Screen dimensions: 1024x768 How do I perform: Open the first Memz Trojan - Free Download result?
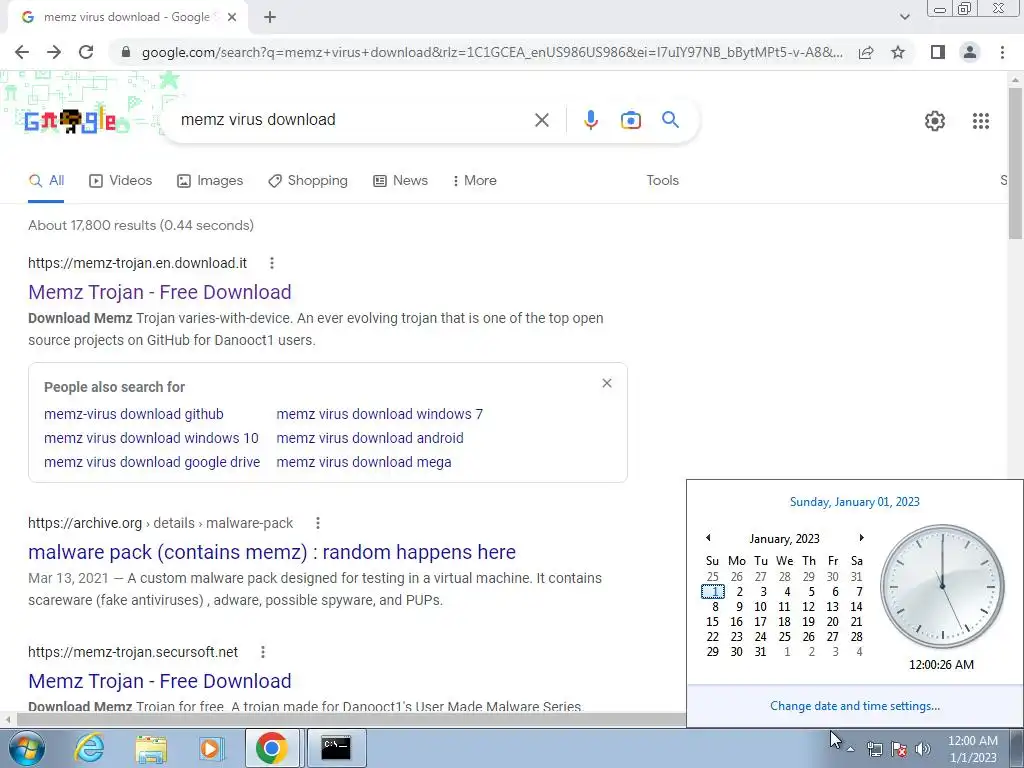coord(160,292)
